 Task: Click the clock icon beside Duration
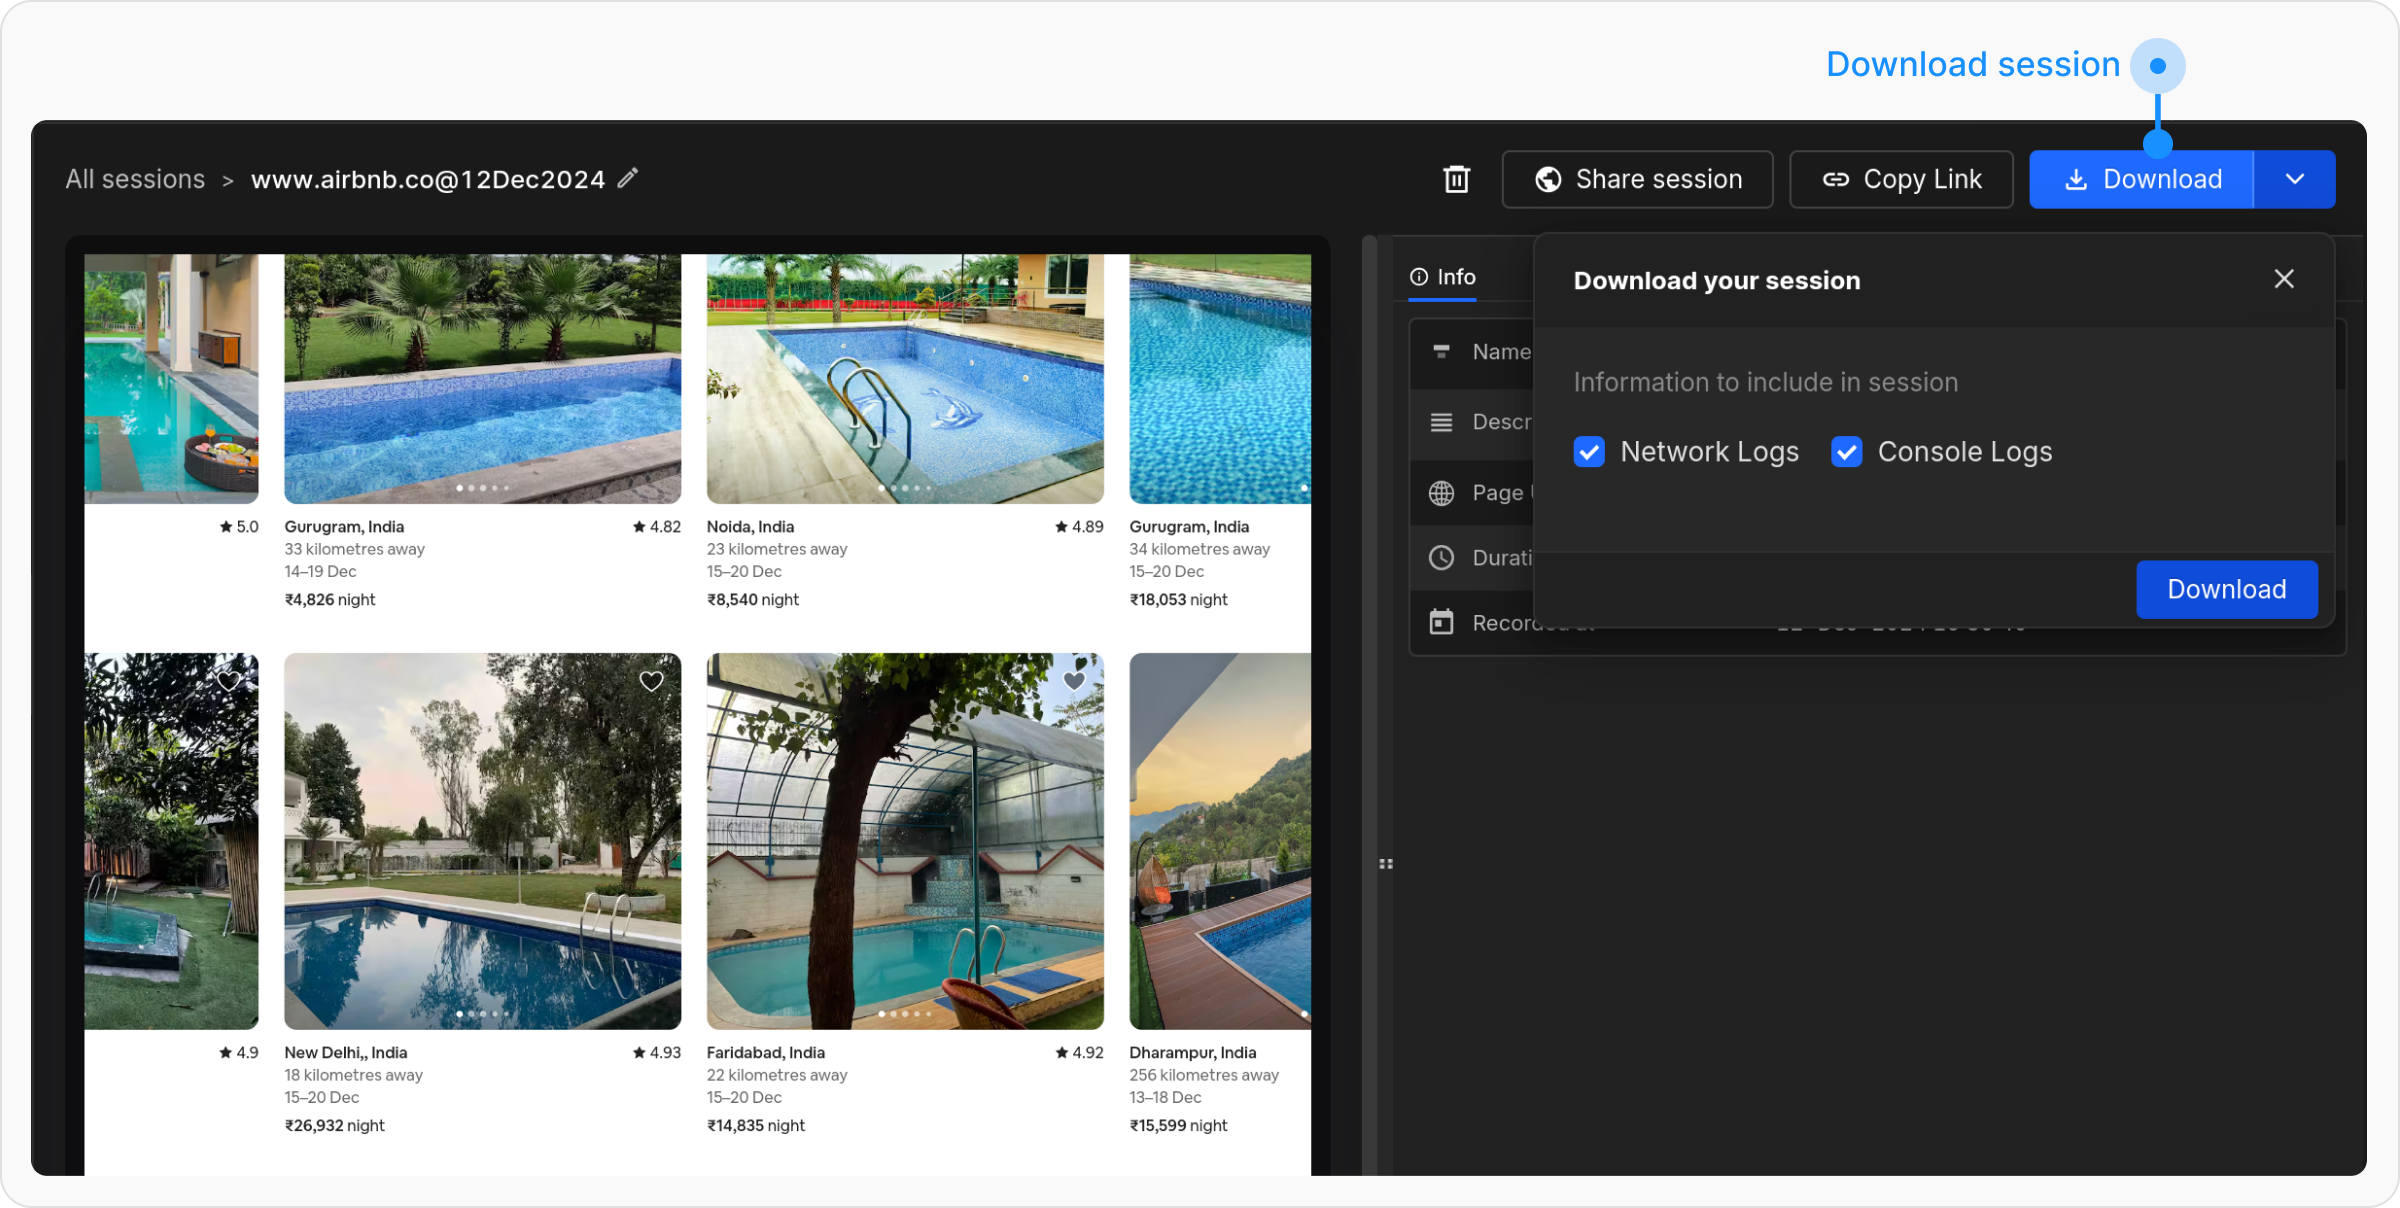[1441, 558]
